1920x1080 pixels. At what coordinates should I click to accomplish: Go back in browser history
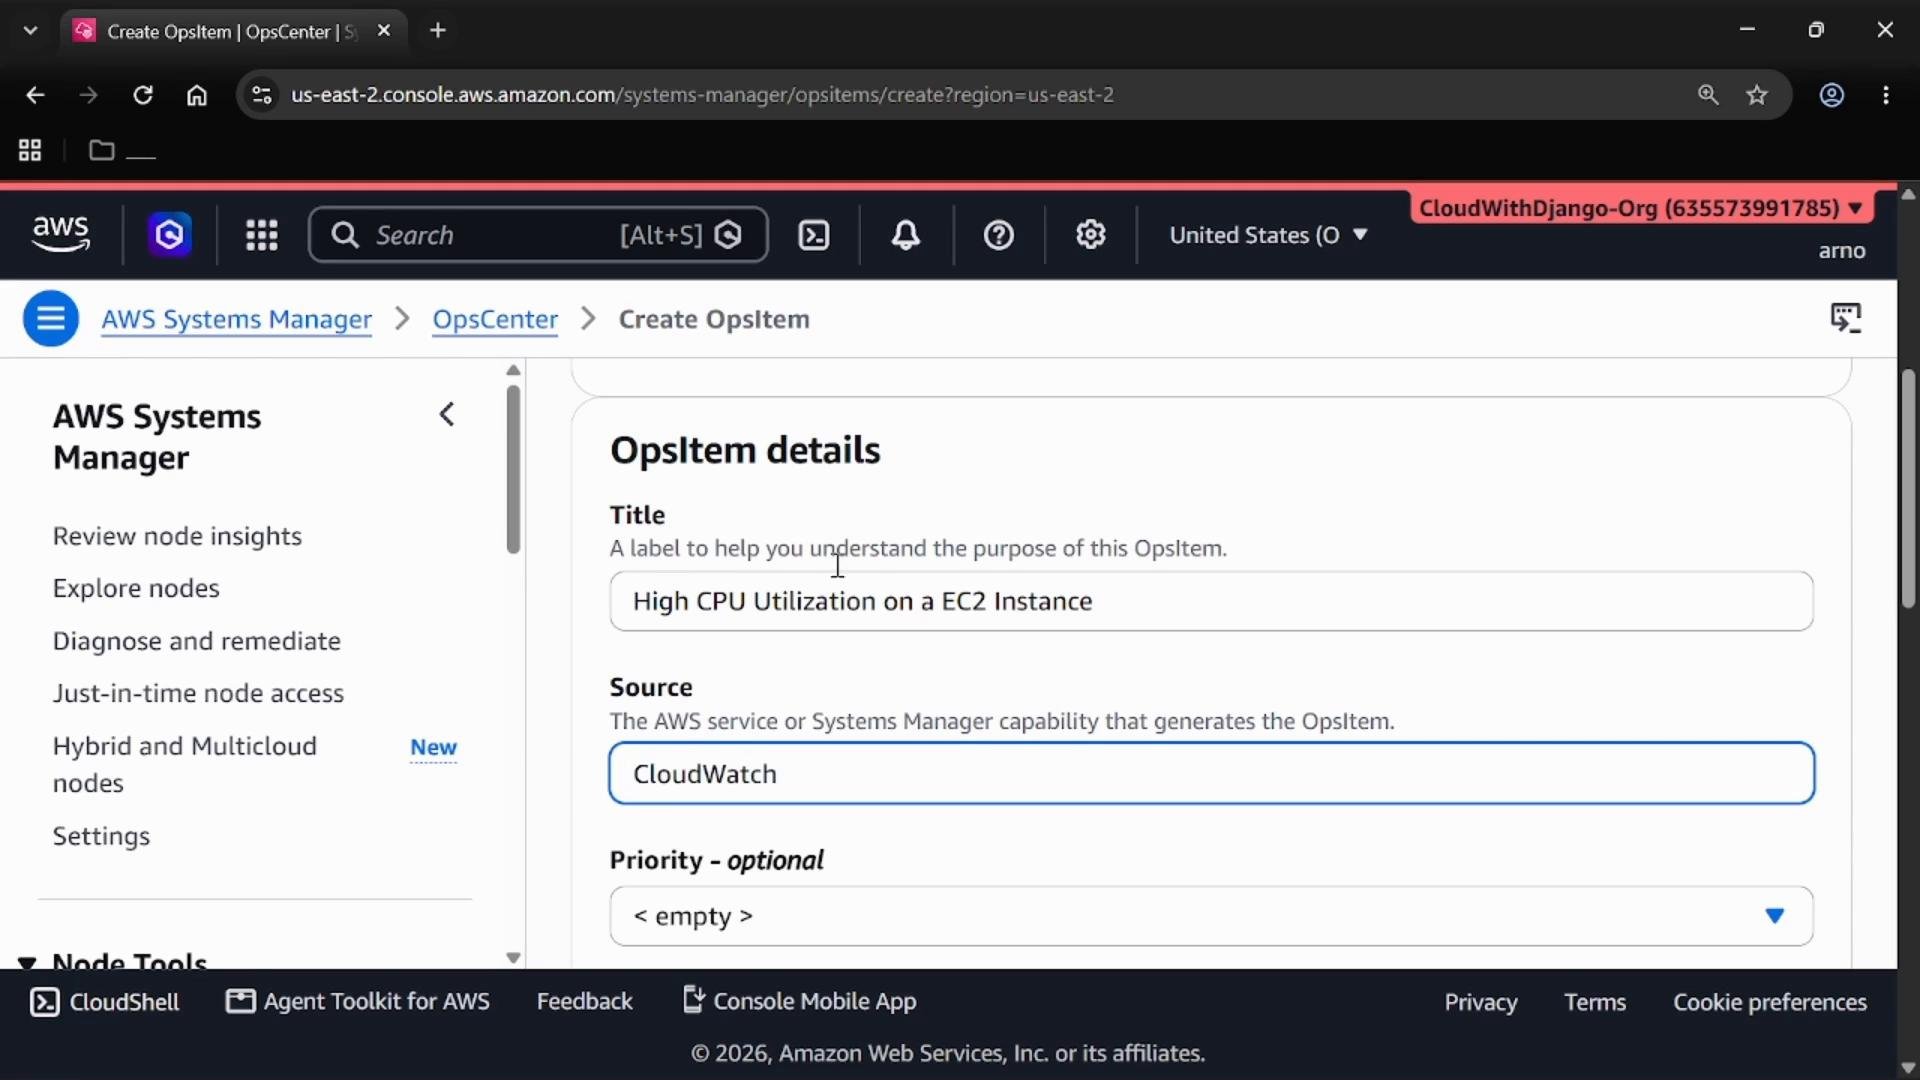pos(35,95)
